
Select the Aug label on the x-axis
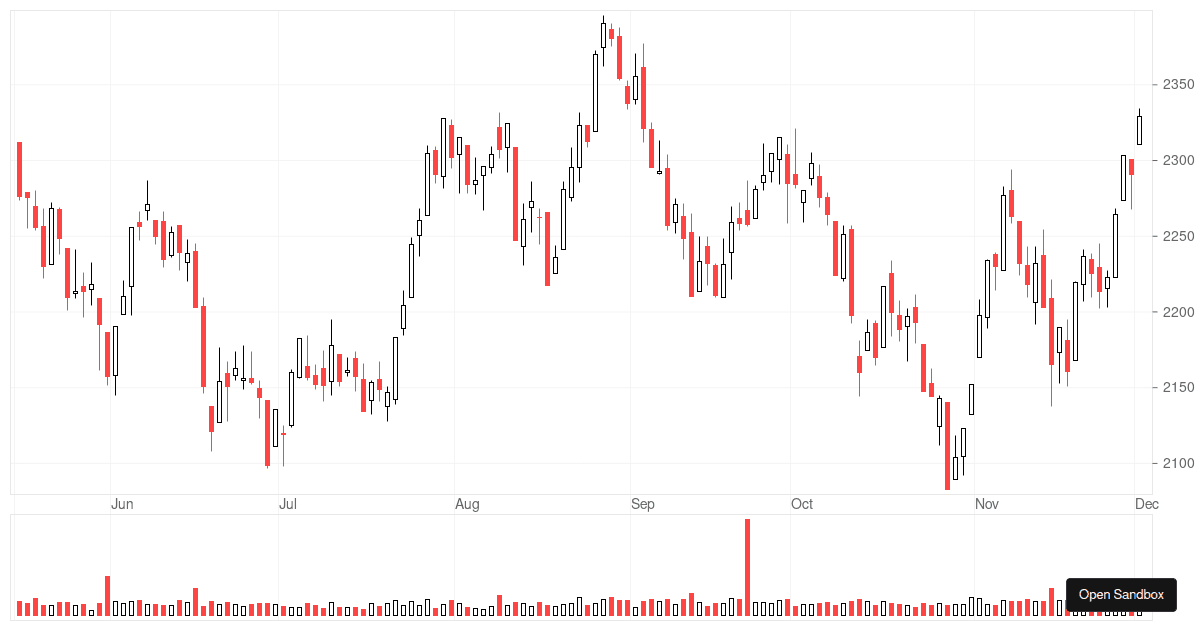[466, 504]
